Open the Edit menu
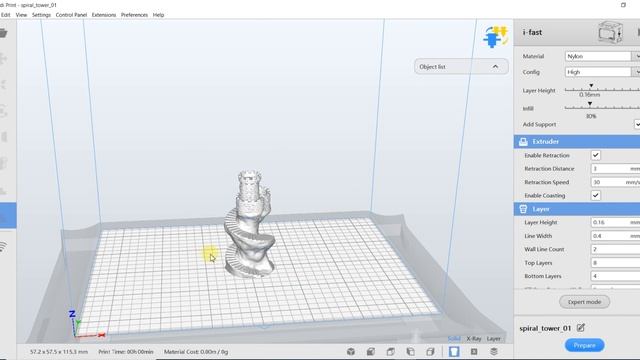 tap(5, 15)
